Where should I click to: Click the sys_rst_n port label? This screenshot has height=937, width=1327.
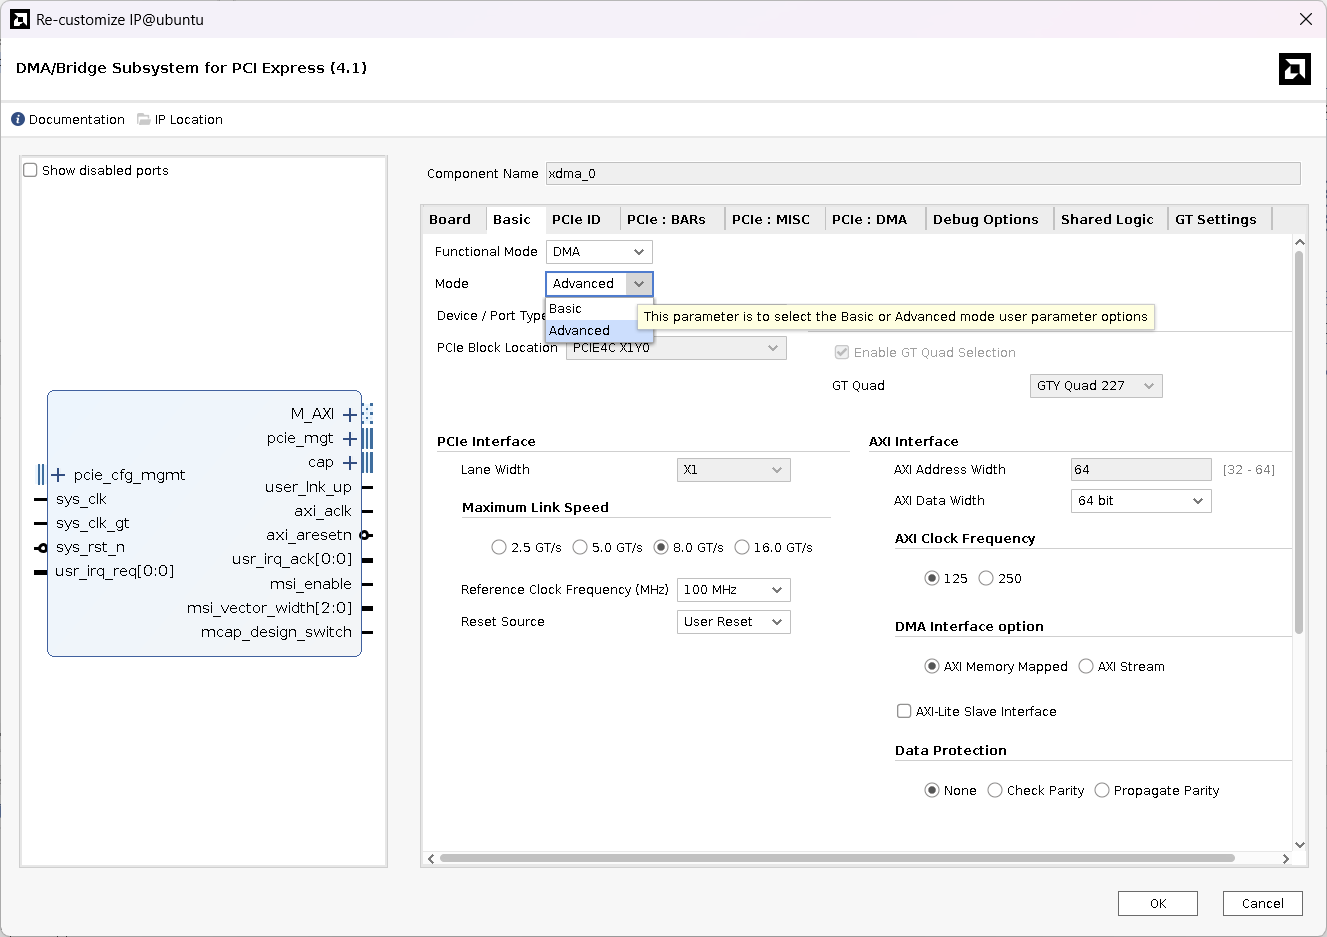(x=90, y=547)
